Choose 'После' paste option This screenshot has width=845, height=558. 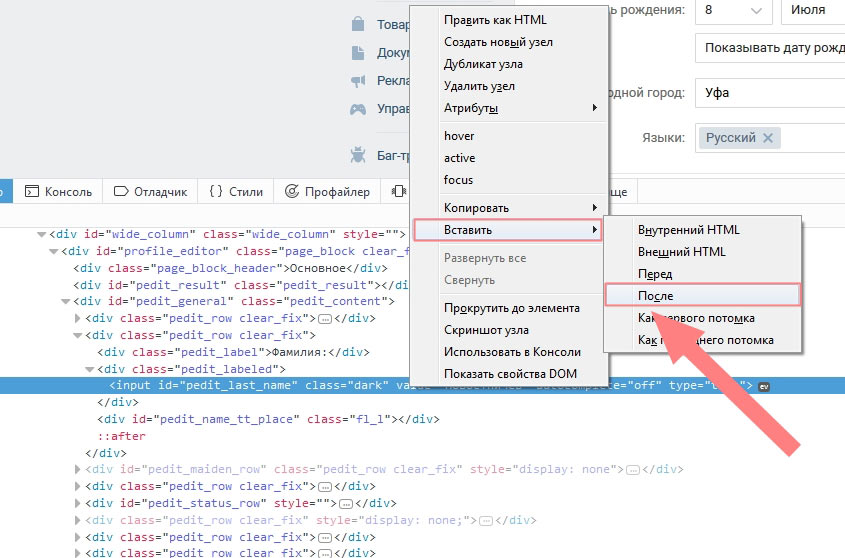pyautogui.click(x=702, y=295)
